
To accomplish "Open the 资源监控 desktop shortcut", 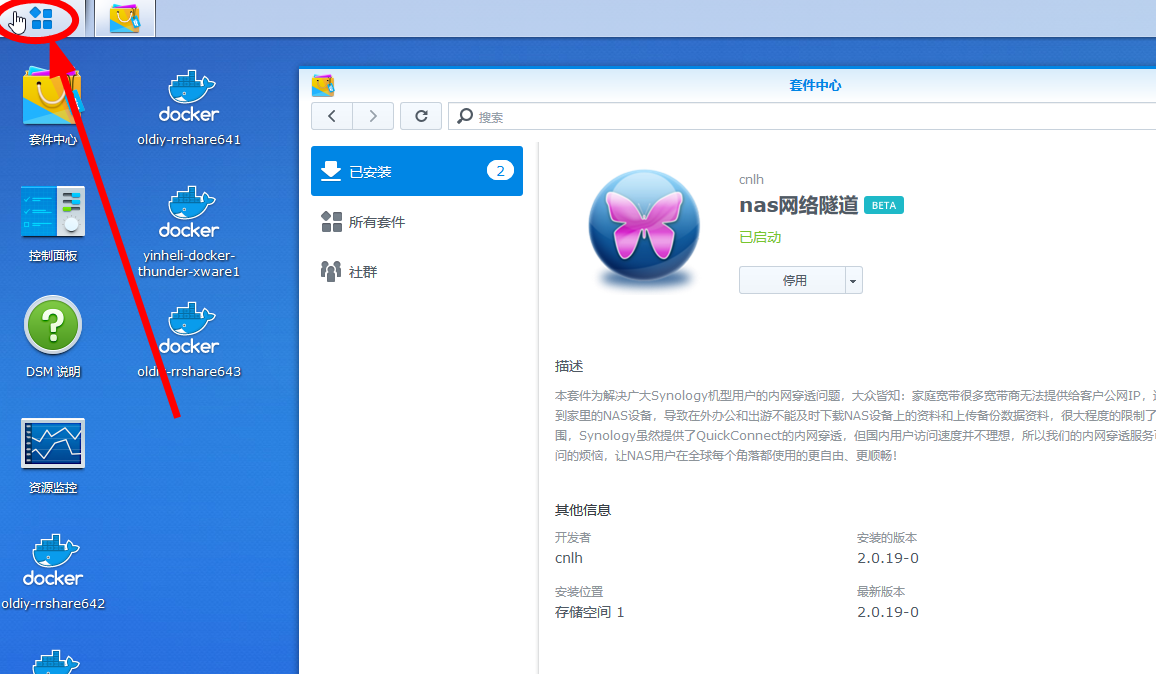I will click(x=52, y=456).
